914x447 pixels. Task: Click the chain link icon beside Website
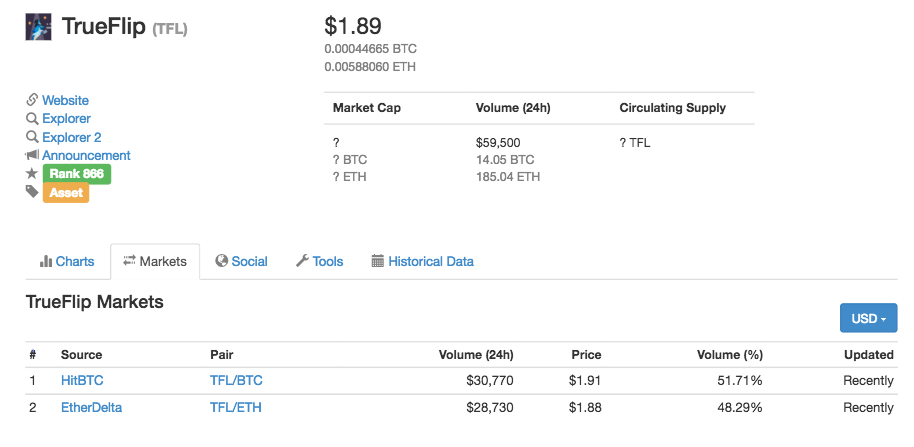pos(32,100)
